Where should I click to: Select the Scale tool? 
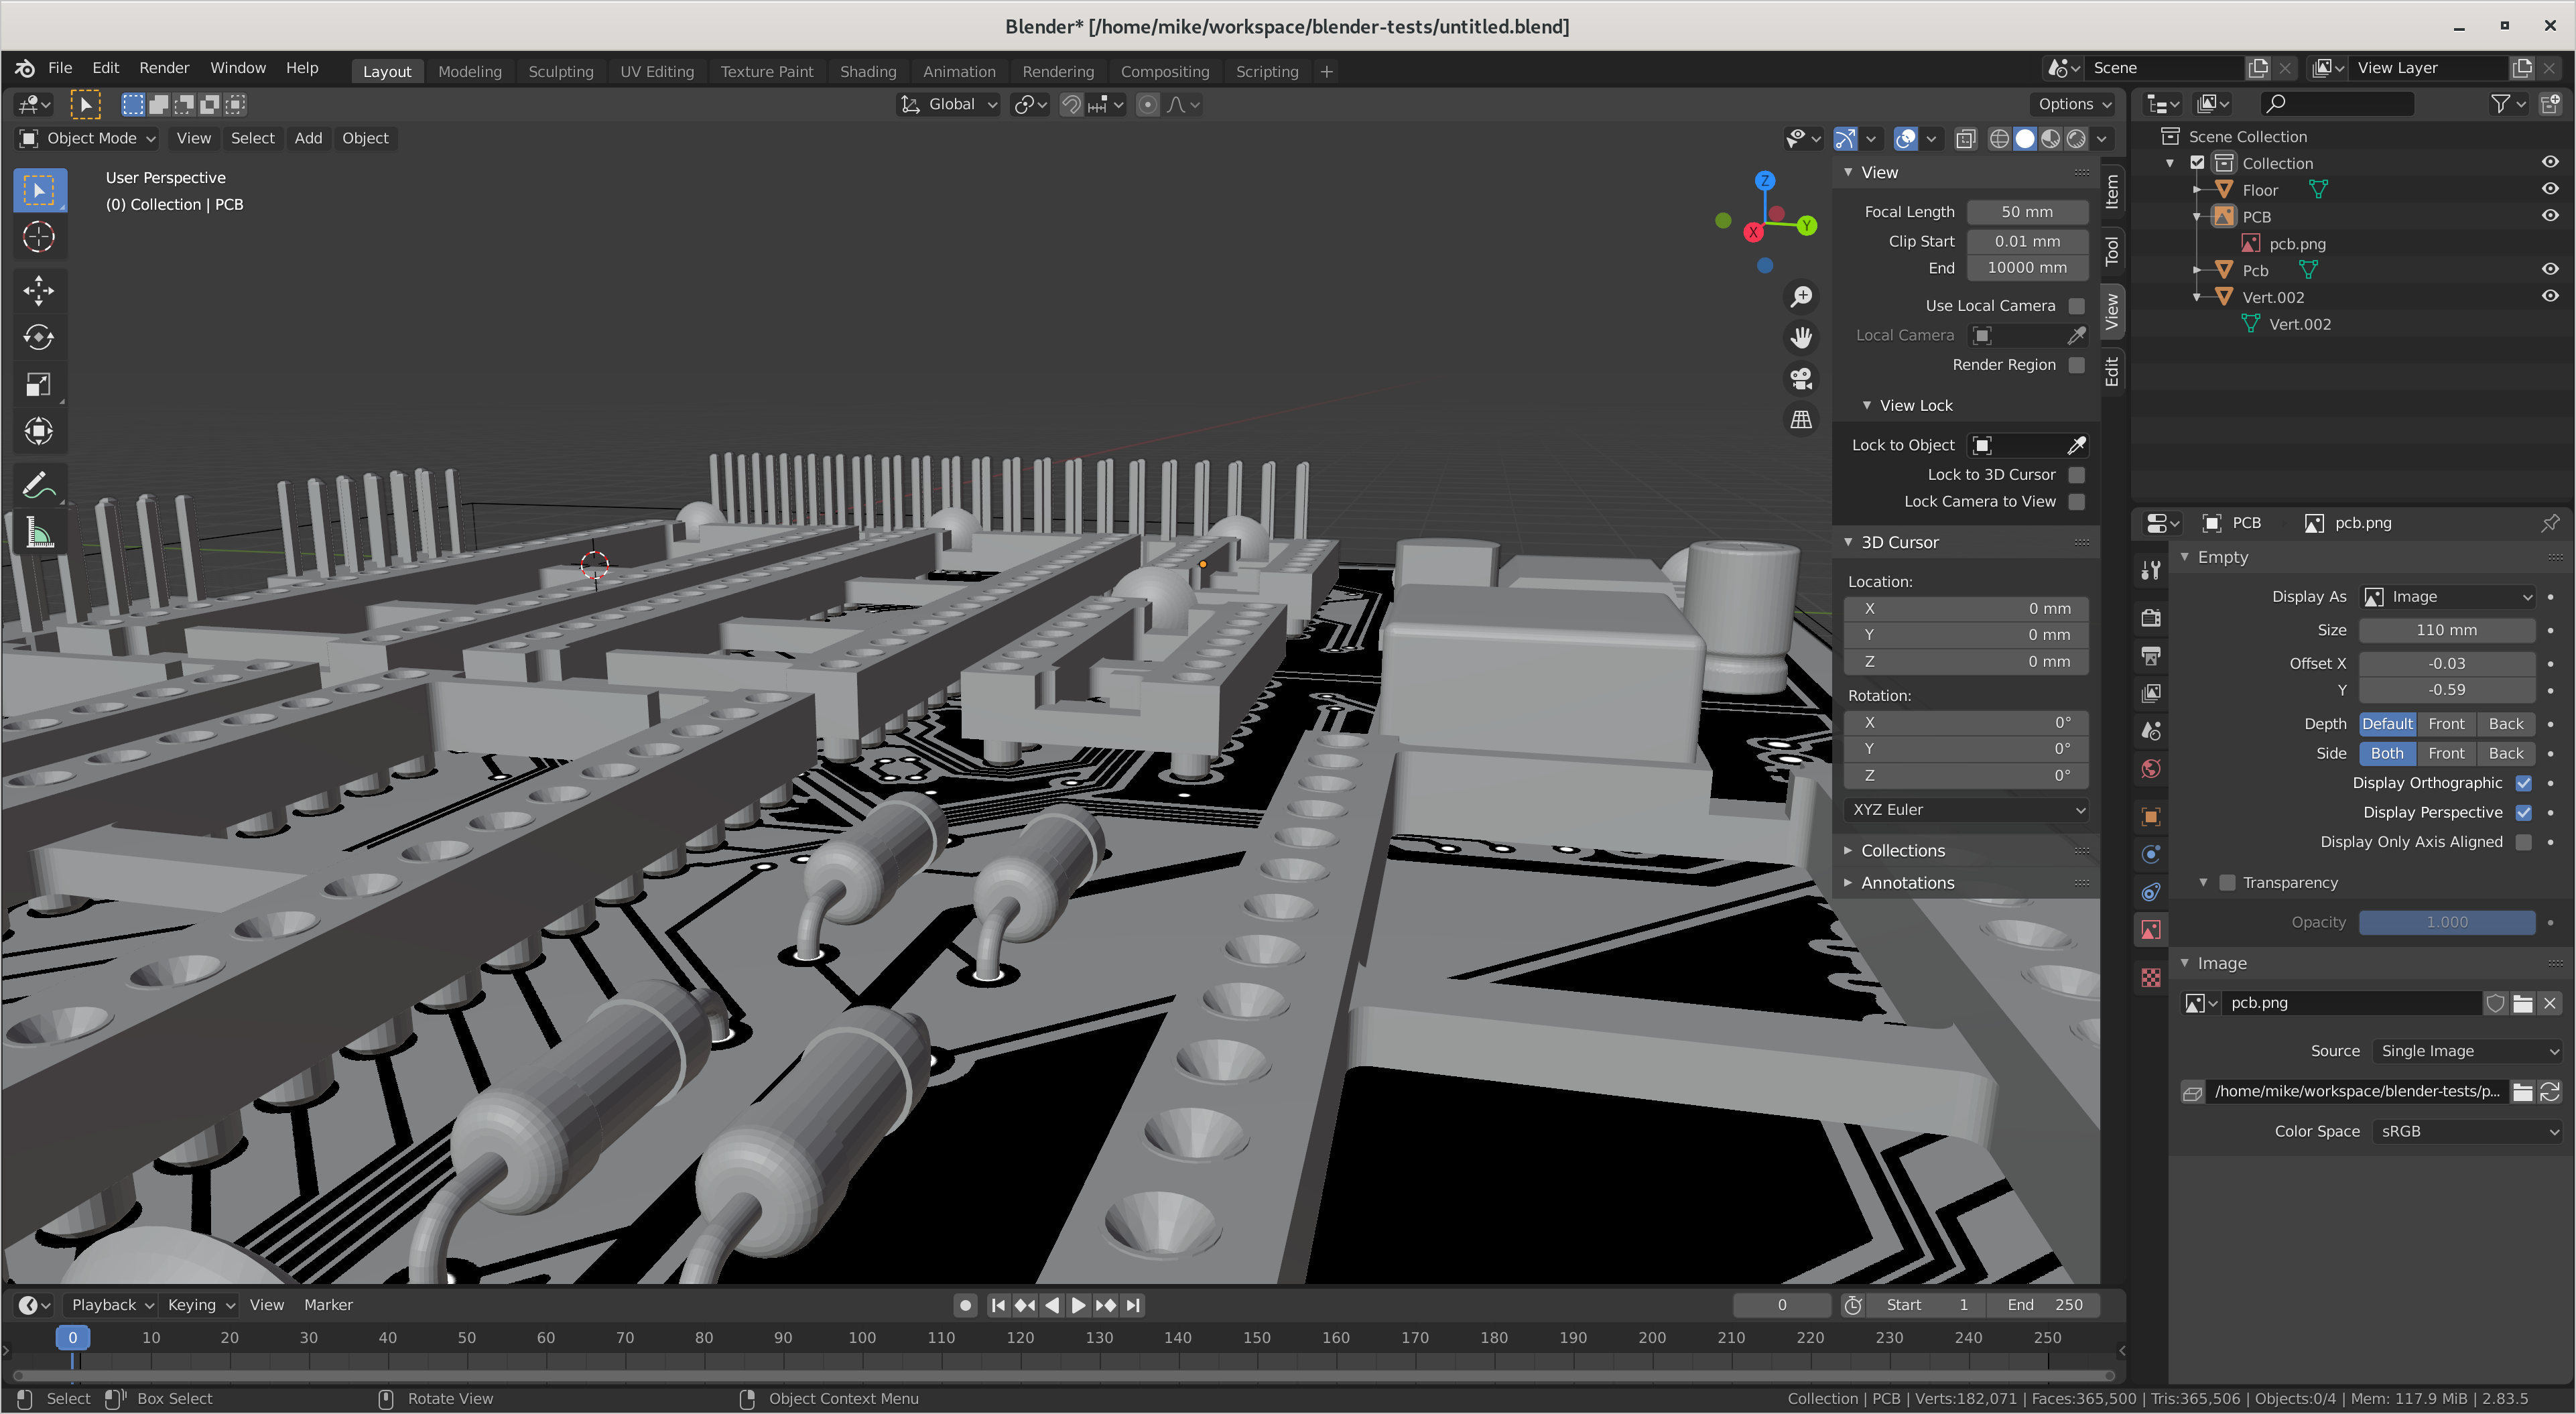click(38, 384)
